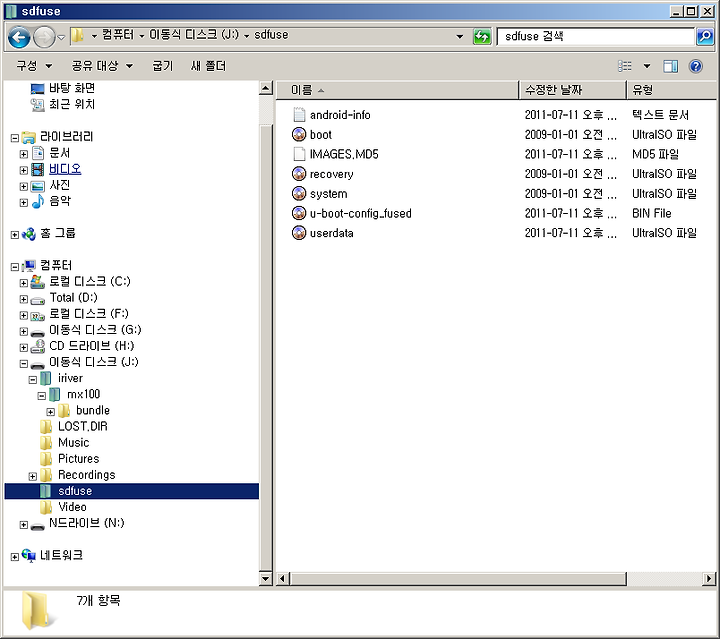Click the green refresh address icon
Image resolution: width=720 pixels, height=639 pixels.
coord(482,36)
